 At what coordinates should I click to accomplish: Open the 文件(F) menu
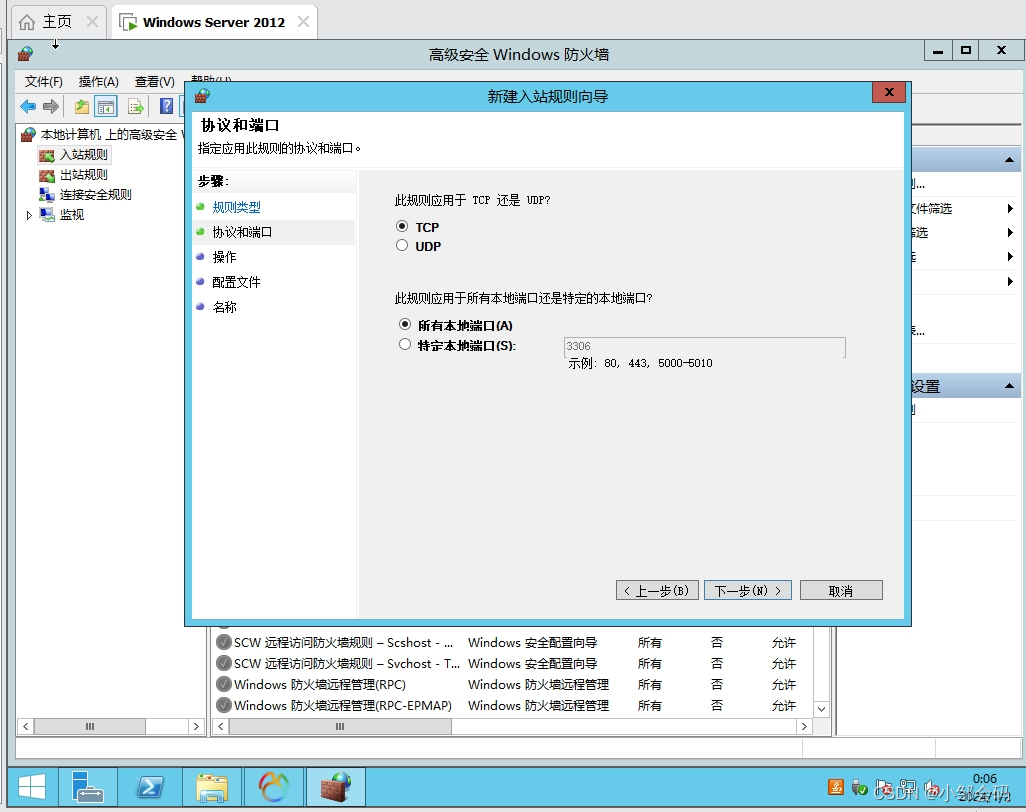tap(44, 82)
